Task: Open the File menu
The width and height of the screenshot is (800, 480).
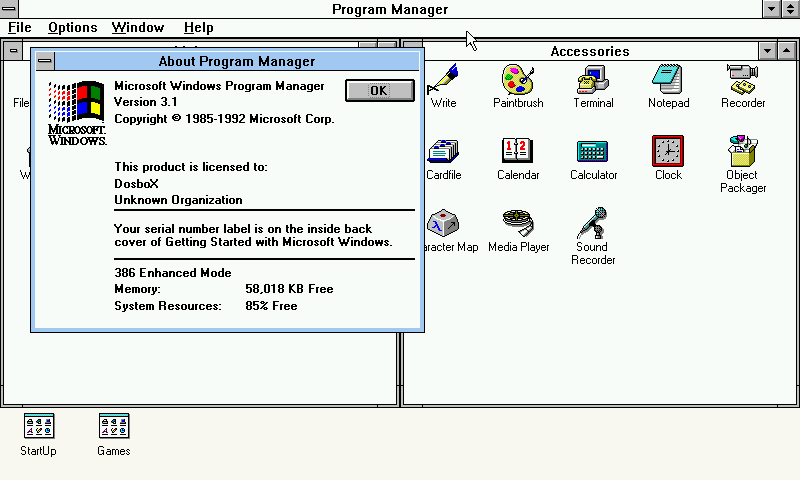Action: pyautogui.click(x=20, y=28)
